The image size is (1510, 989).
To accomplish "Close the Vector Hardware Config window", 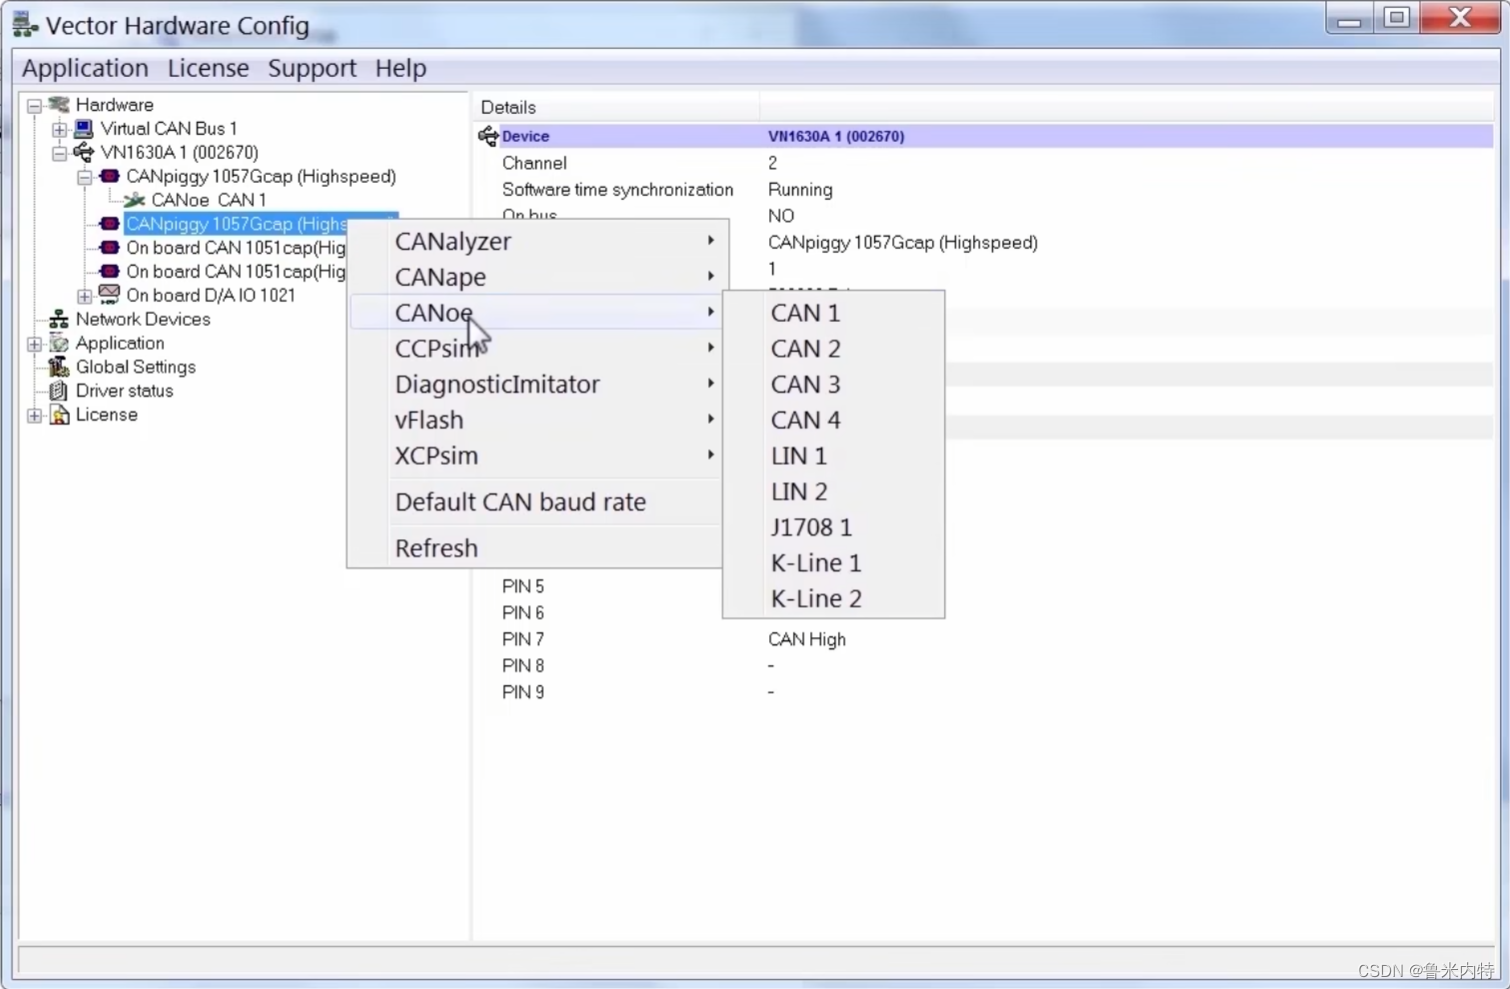I will (1460, 18).
